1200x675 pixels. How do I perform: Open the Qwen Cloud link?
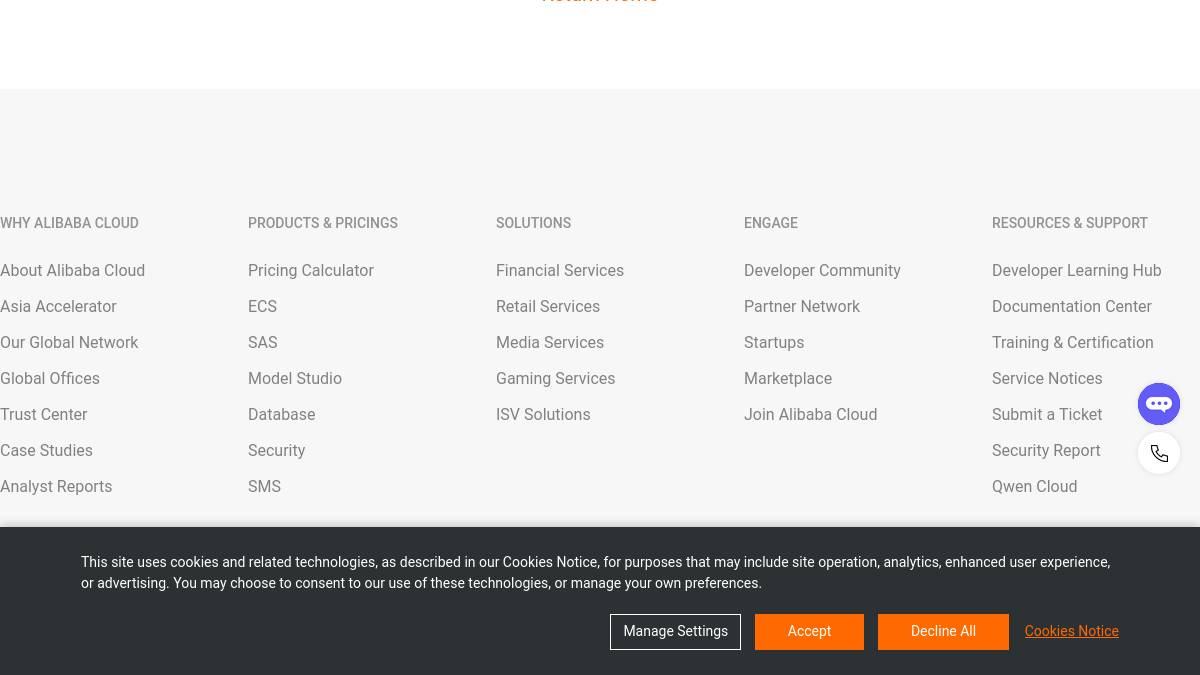pyautogui.click(x=1034, y=486)
